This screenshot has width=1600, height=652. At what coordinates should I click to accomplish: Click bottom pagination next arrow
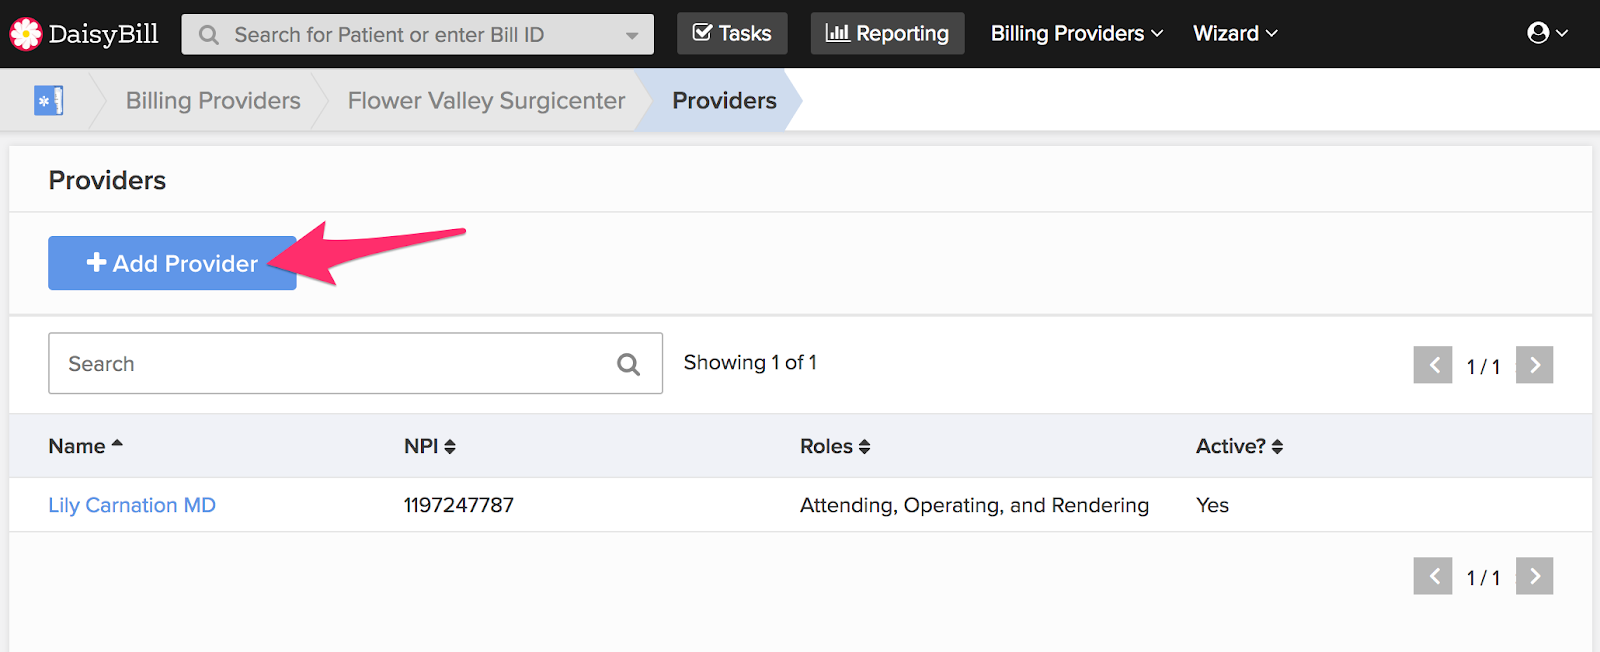pos(1534,576)
